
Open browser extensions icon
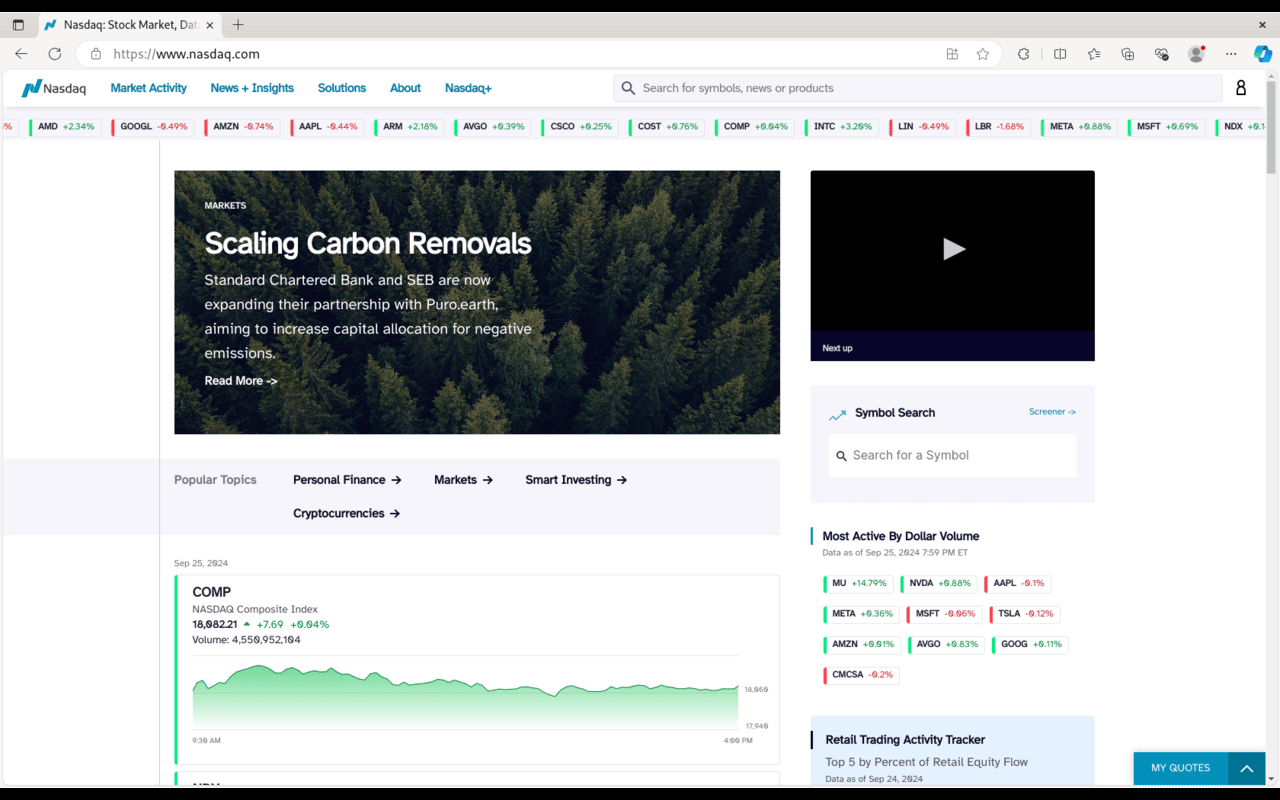point(1023,54)
